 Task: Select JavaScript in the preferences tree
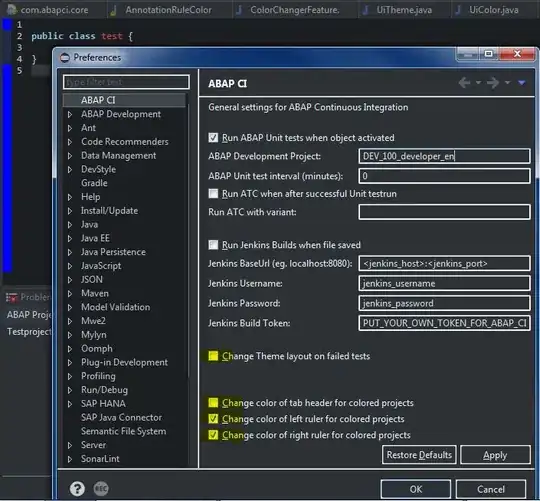(x=101, y=266)
